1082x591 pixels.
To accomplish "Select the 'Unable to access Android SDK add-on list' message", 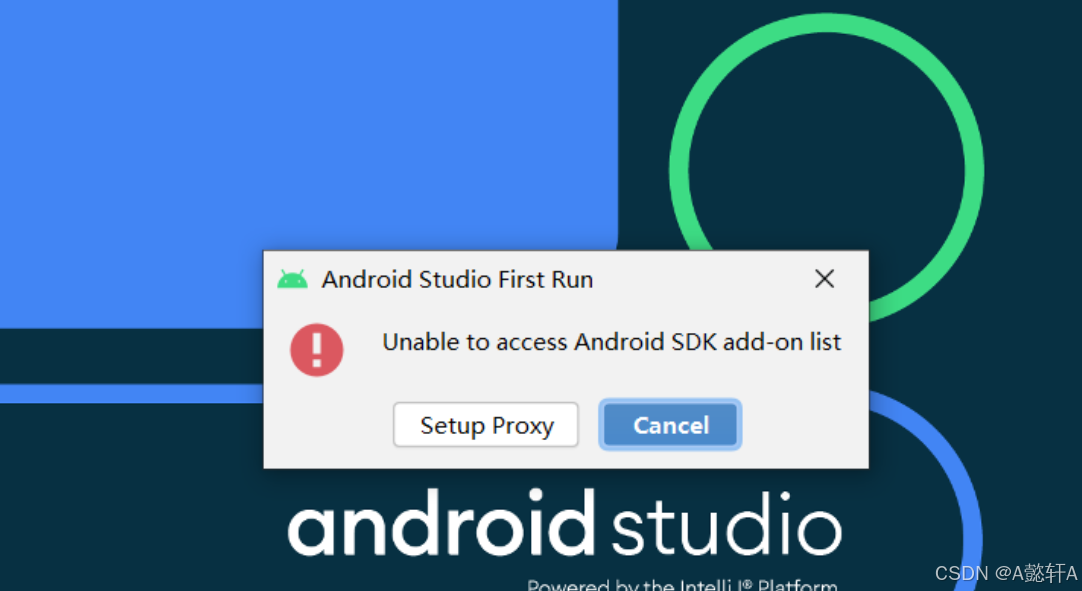I will point(611,342).
